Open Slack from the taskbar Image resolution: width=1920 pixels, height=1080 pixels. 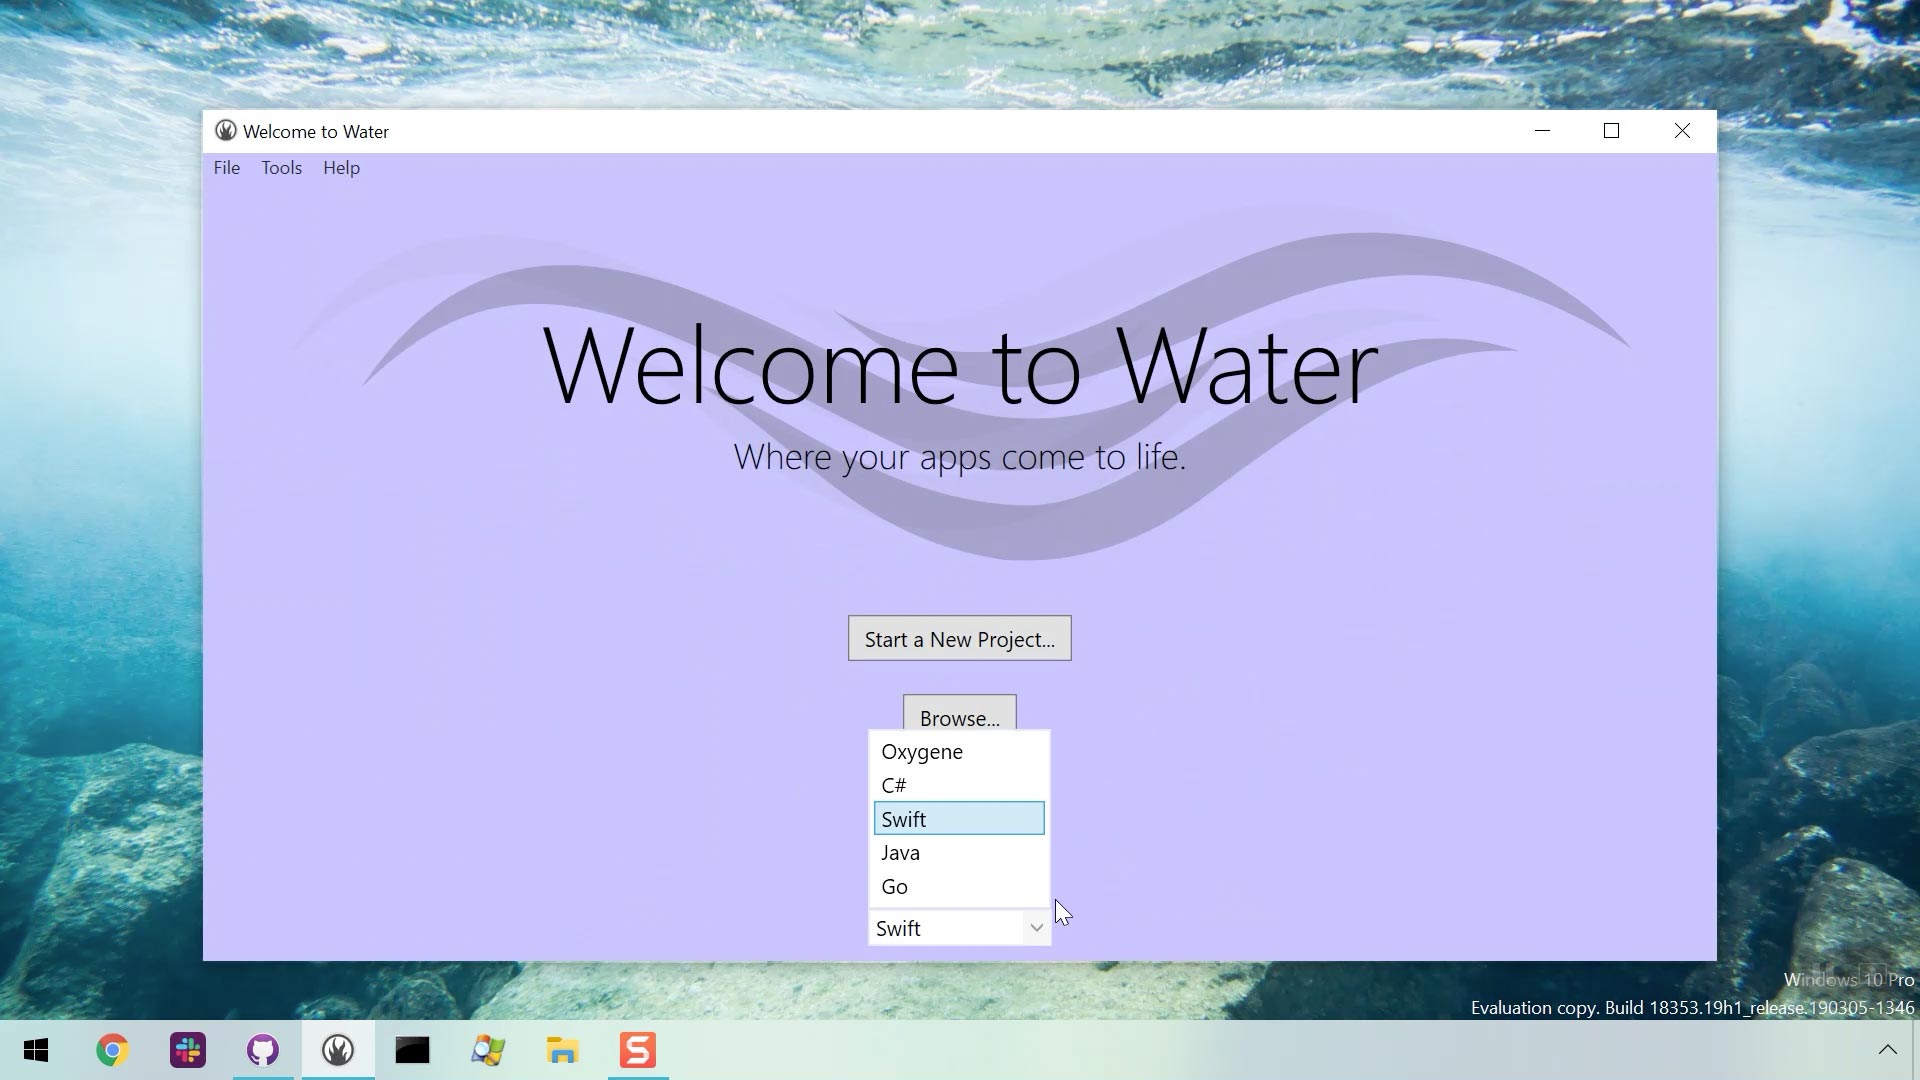tap(188, 1050)
